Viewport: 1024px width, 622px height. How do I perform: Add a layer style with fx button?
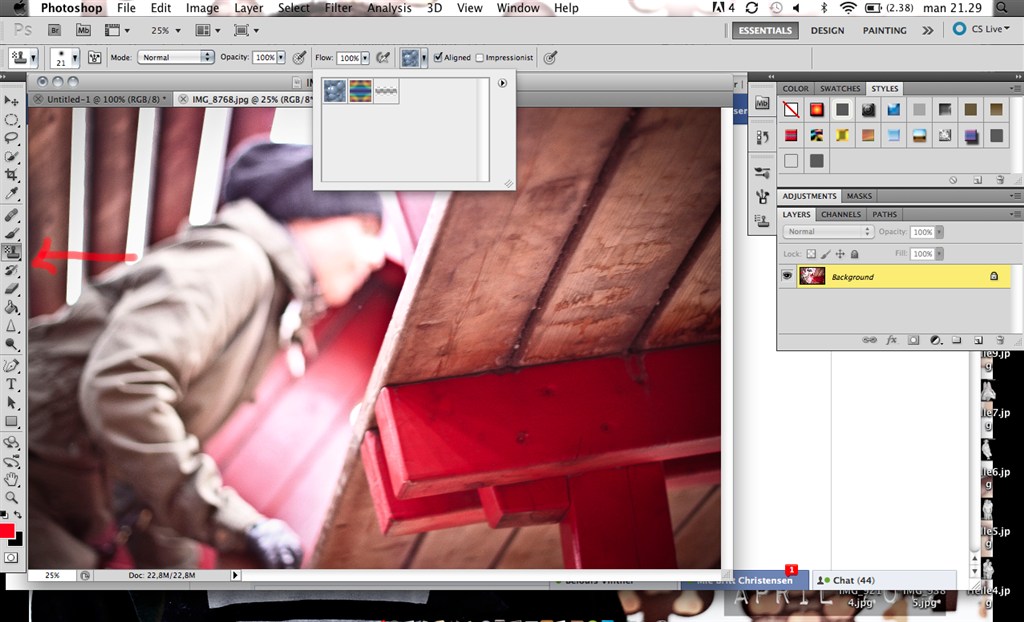click(x=891, y=340)
